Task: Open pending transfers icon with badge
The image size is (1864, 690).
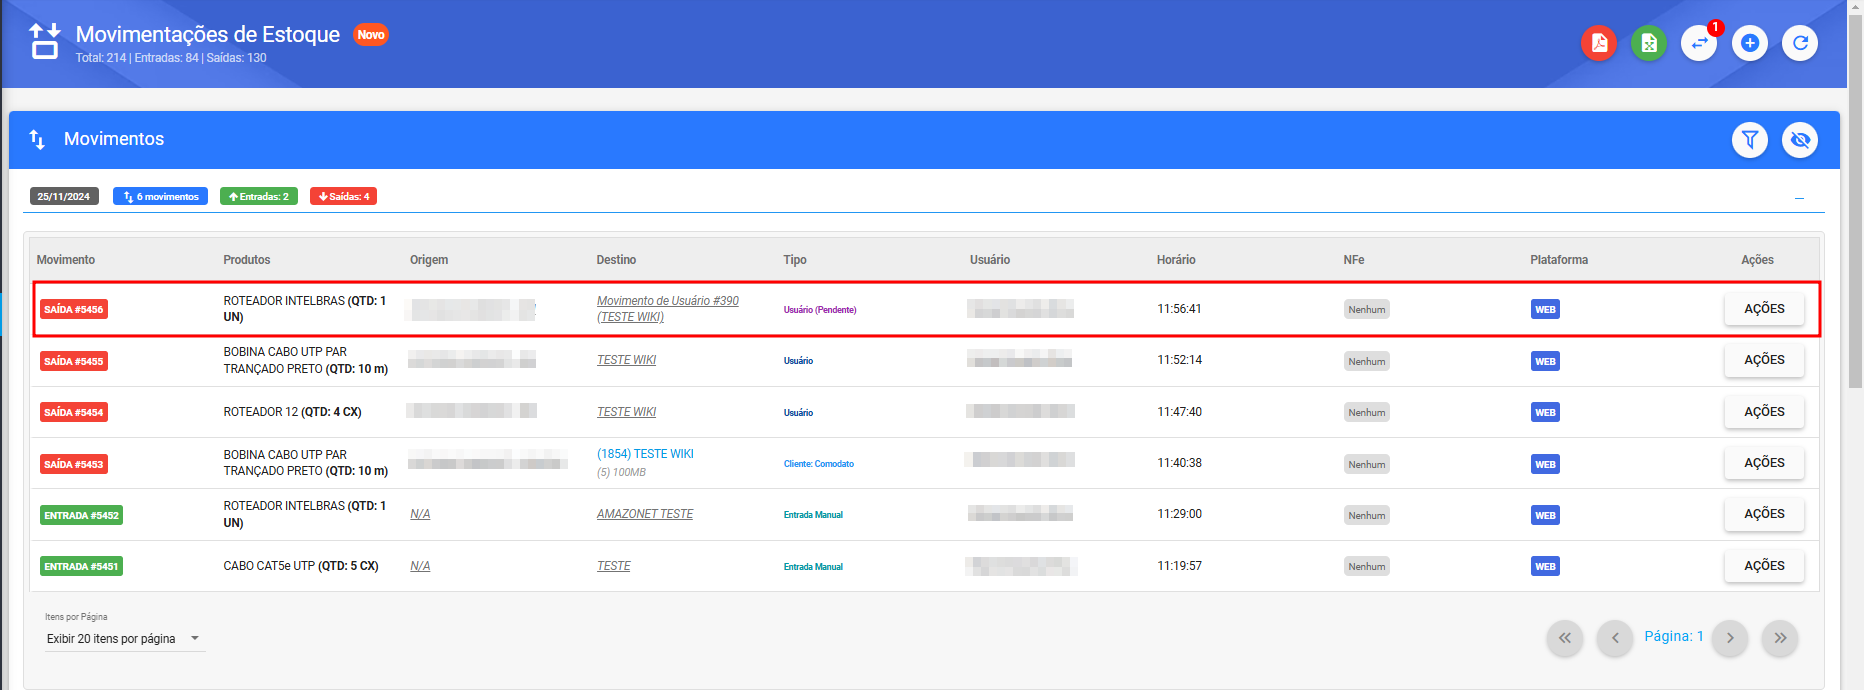Action: coord(1699,43)
